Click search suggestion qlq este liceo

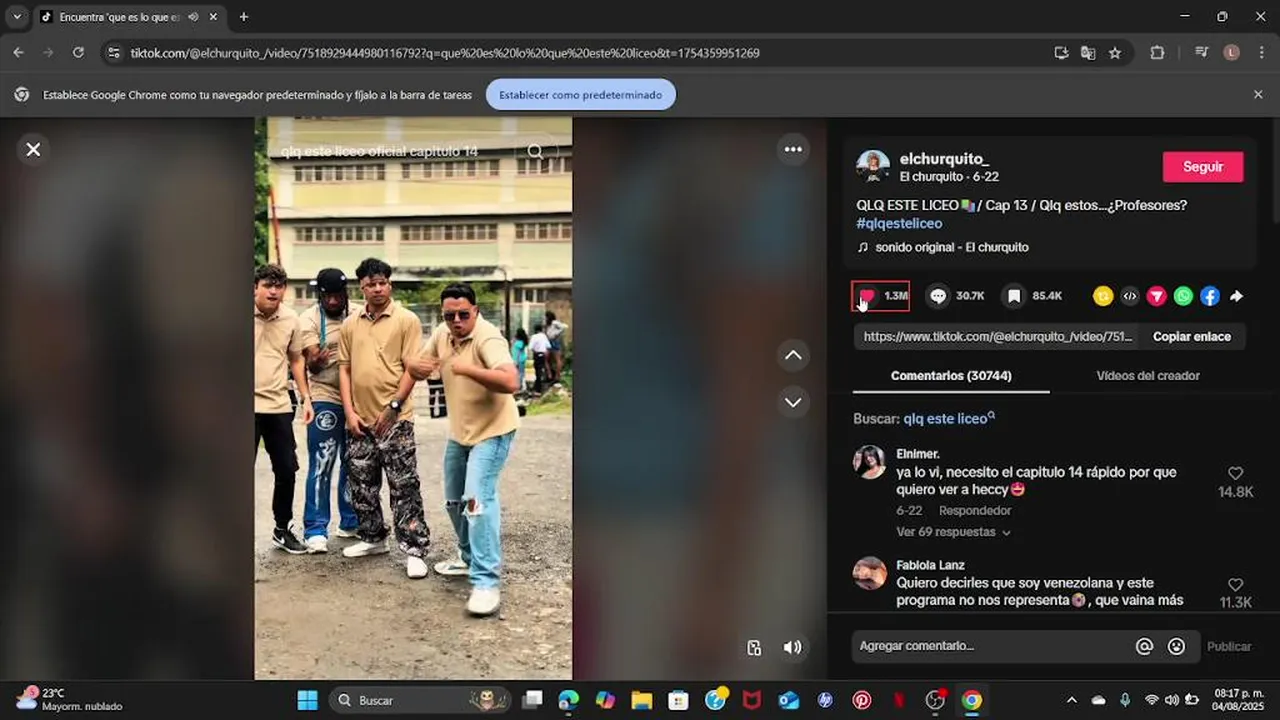click(949, 419)
